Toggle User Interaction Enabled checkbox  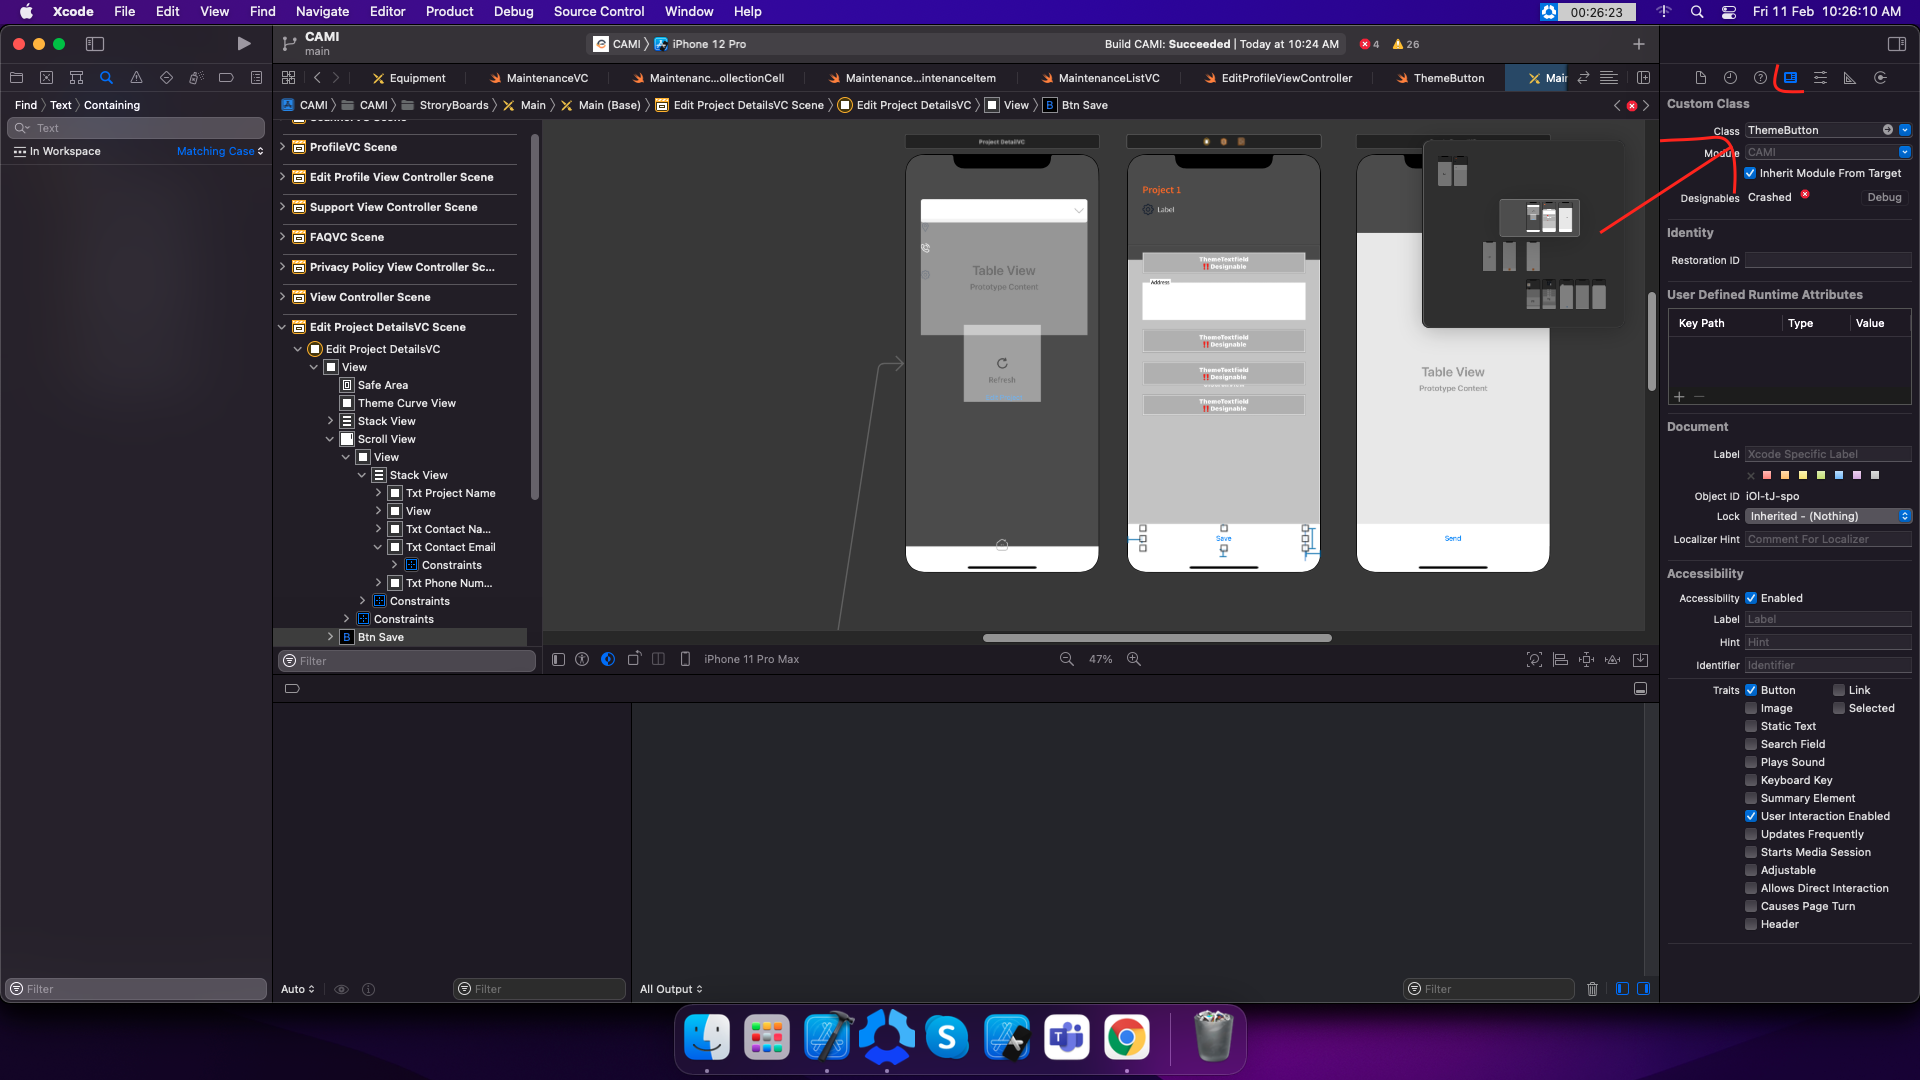coord(1751,816)
